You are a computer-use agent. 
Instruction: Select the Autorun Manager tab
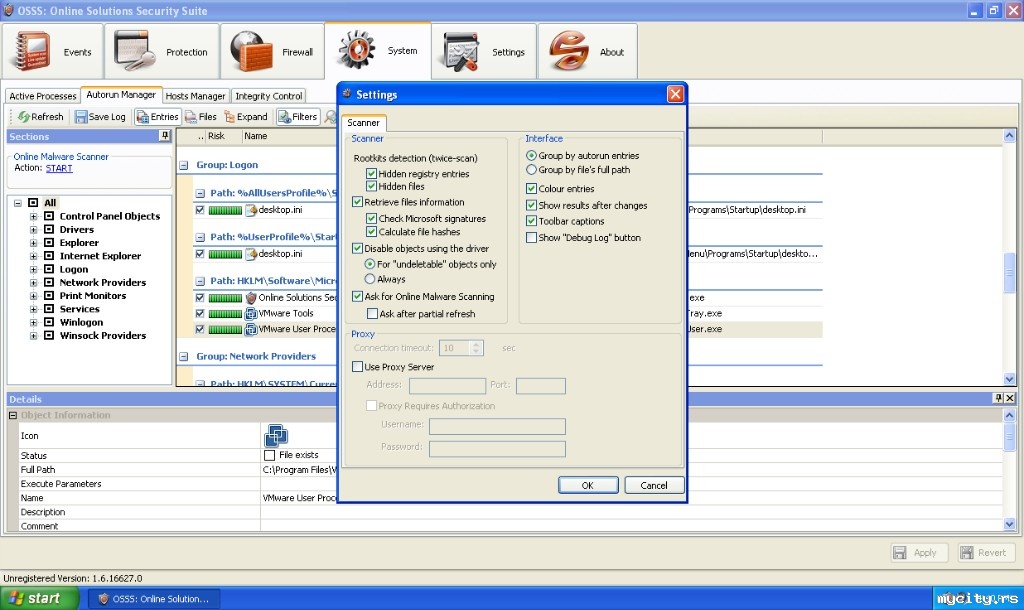click(121, 95)
